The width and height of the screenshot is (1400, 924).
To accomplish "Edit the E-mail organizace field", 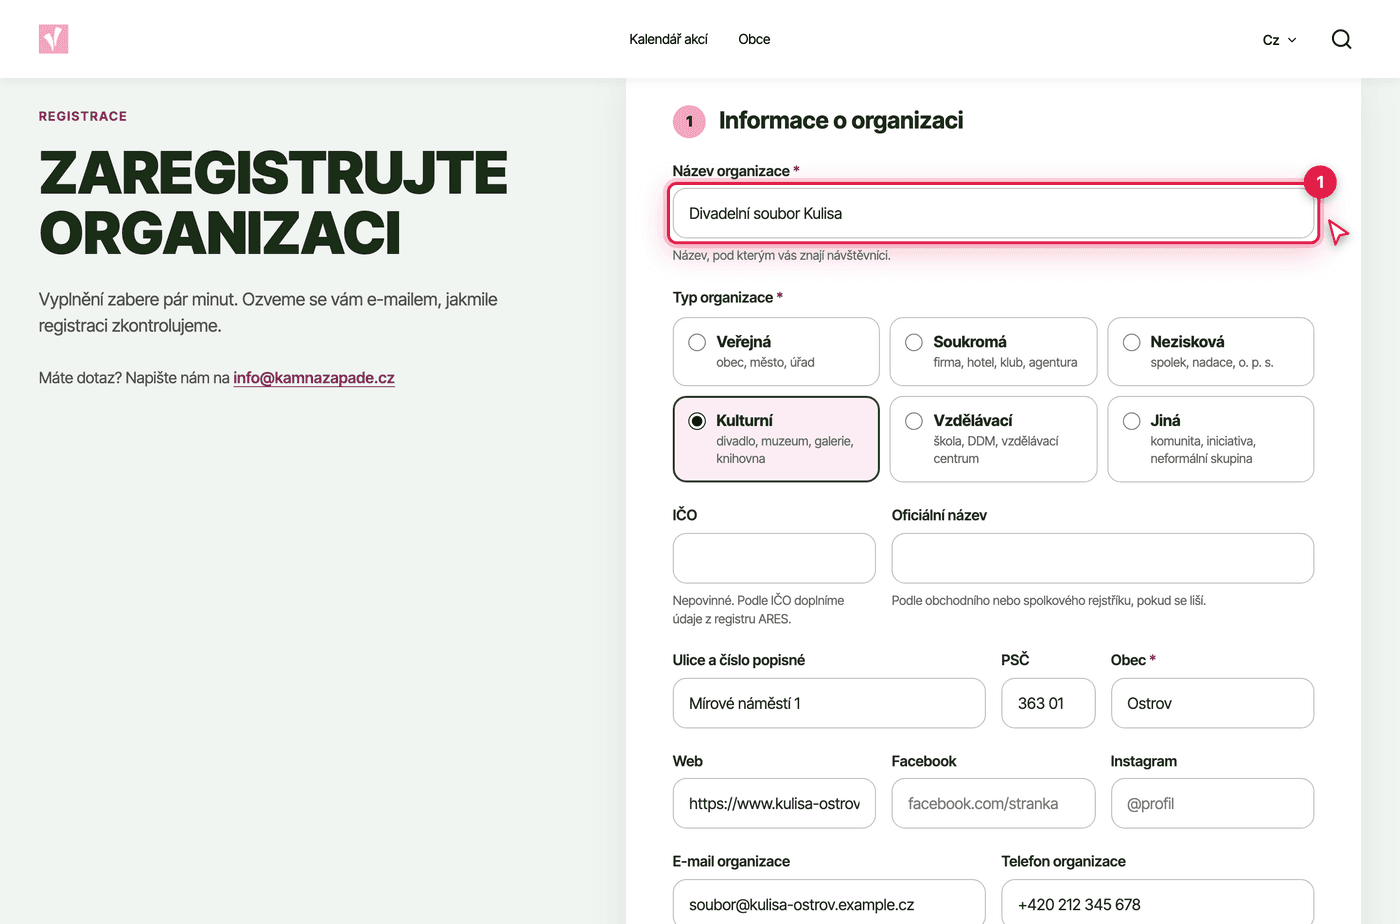I will 829,902.
